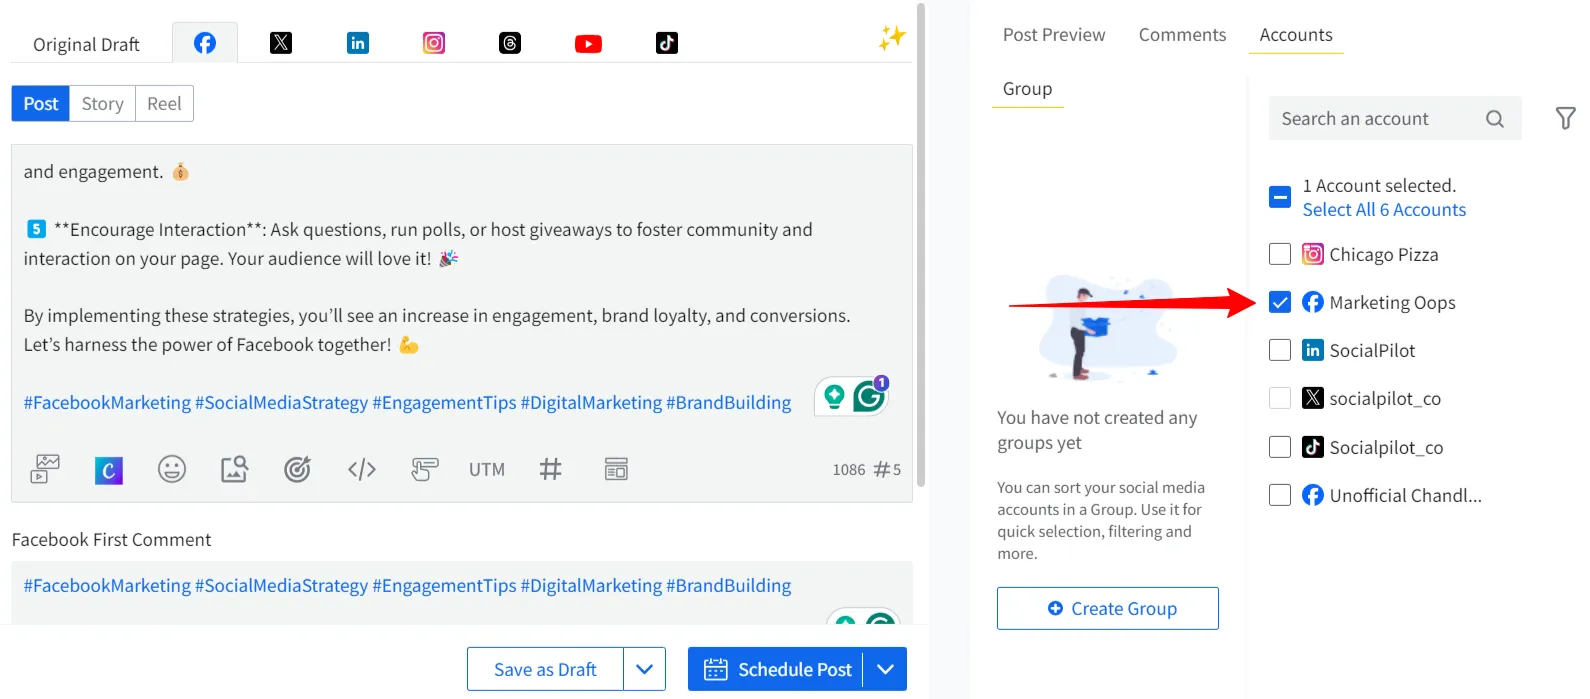Click Select All 6 Accounts link
Image resolution: width=1590 pixels, height=699 pixels.
click(x=1384, y=210)
